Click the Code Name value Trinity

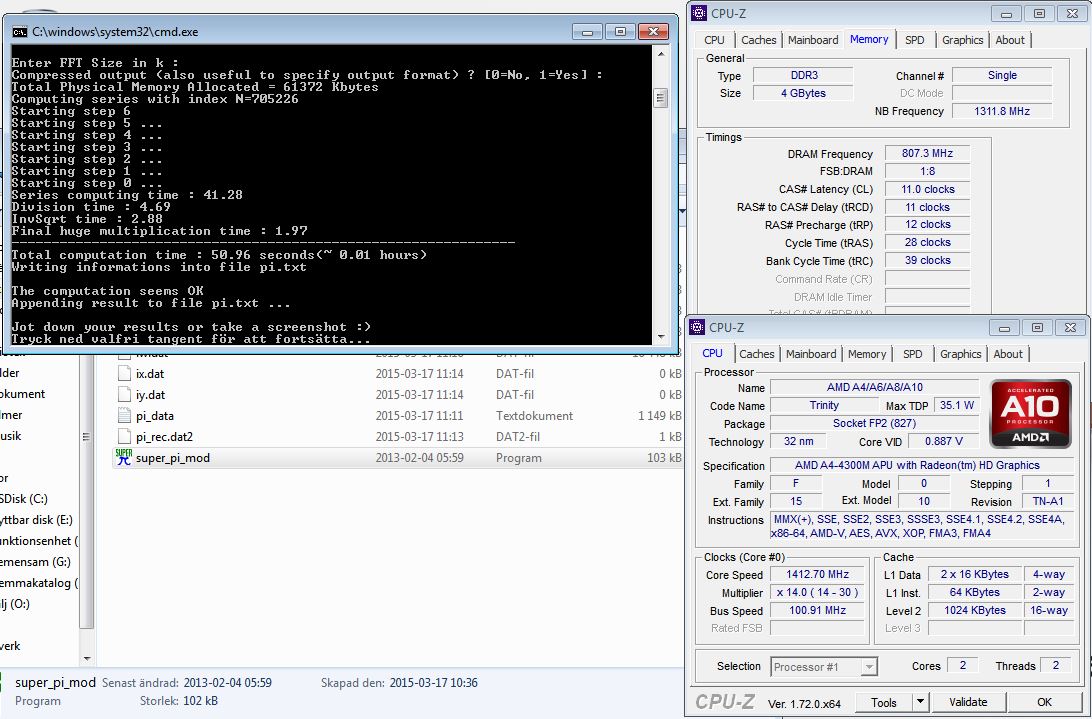tap(824, 405)
